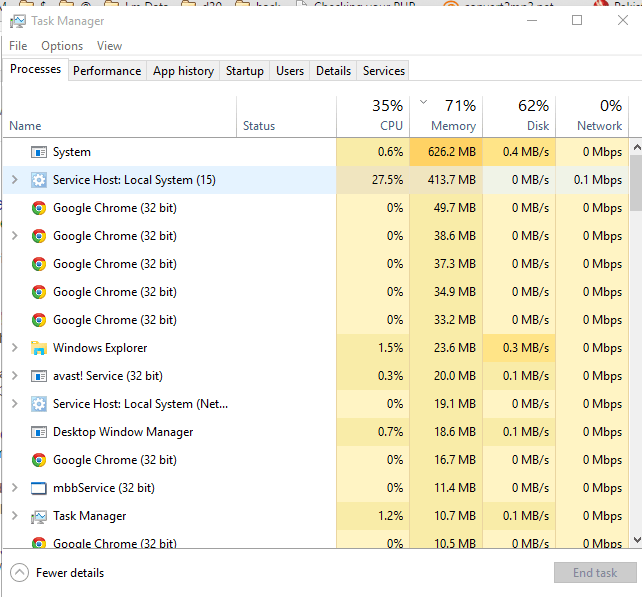Viewport: 642px width, 597px height.
Task: Expand the avast! Service process
Action: [x=15, y=376]
